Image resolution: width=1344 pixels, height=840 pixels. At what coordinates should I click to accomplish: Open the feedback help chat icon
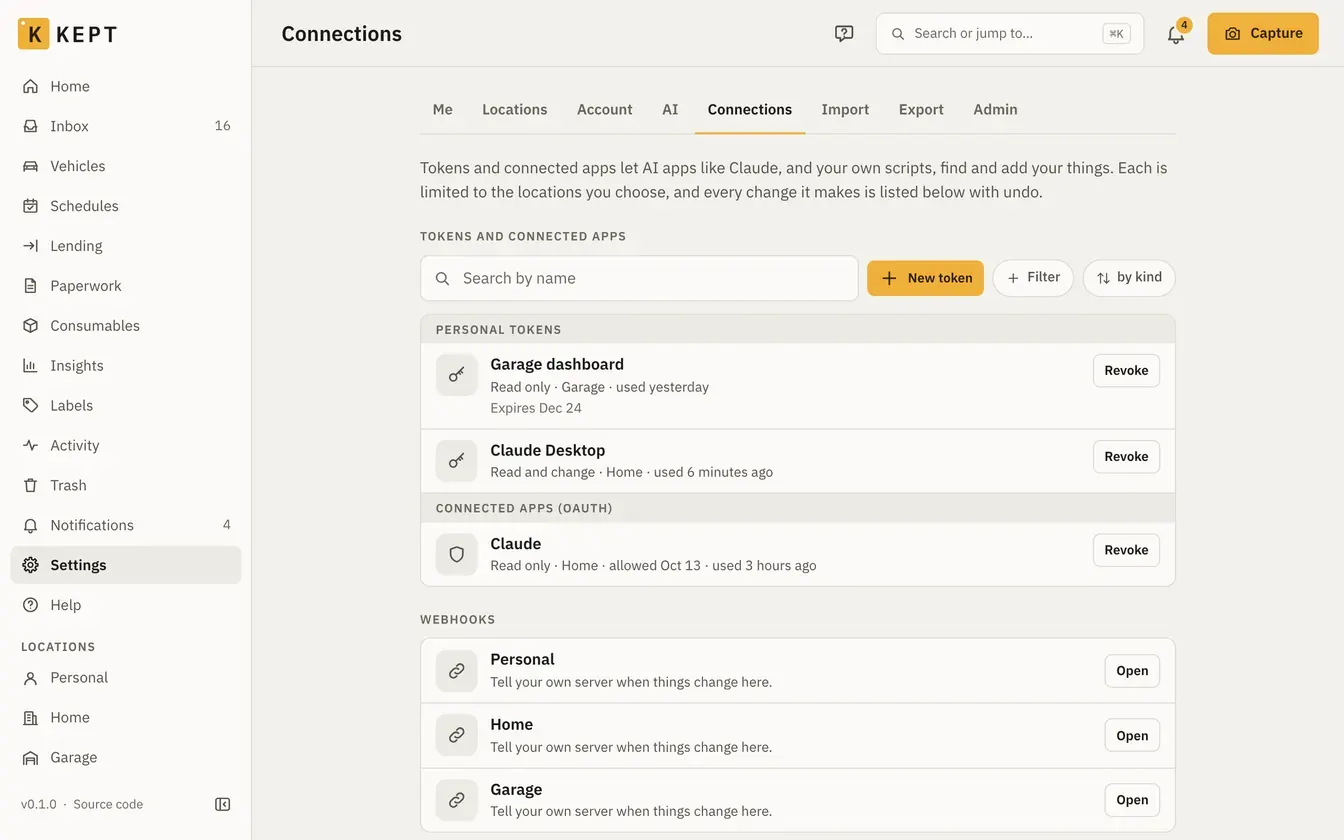pyautogui.click(x=844, y=34)
